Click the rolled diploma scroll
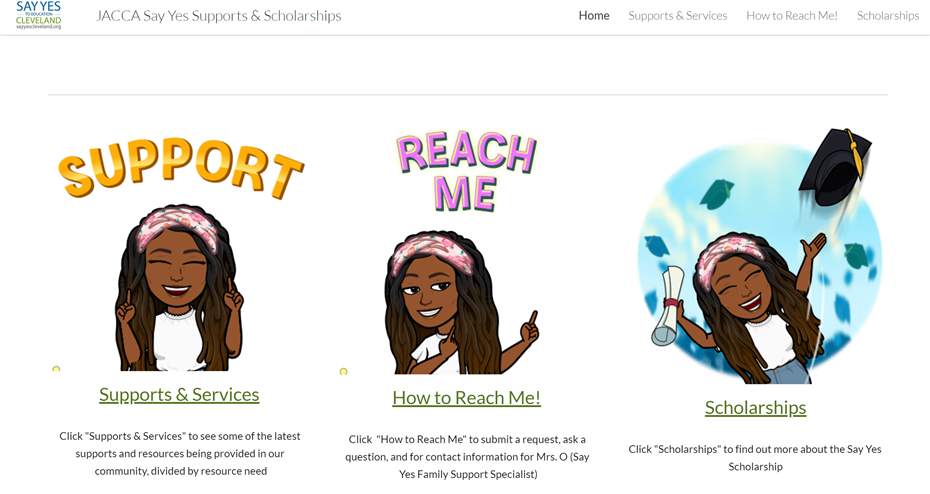Image resolution: width=930 pixels, height=494 pixels. click(x=667, y=306)
